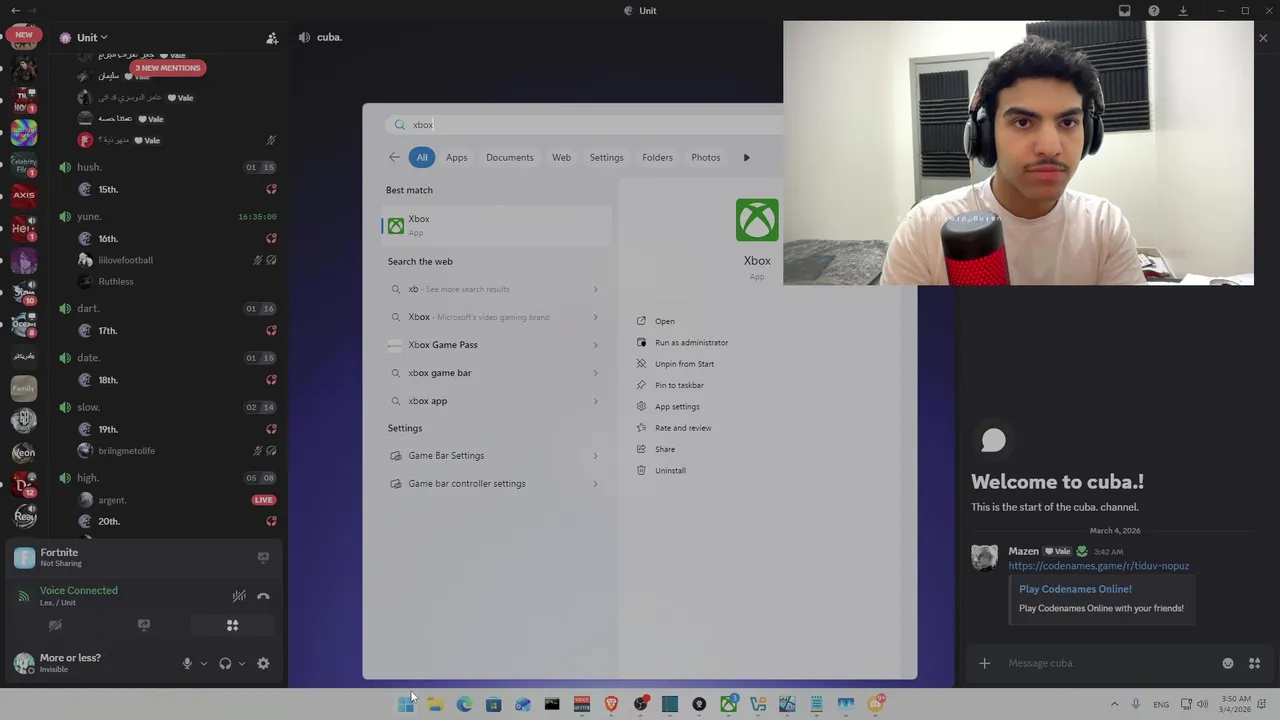Screen dimensions: 1280x720
Task: Show more search filter tabs arrow
Action: point(746,157)
